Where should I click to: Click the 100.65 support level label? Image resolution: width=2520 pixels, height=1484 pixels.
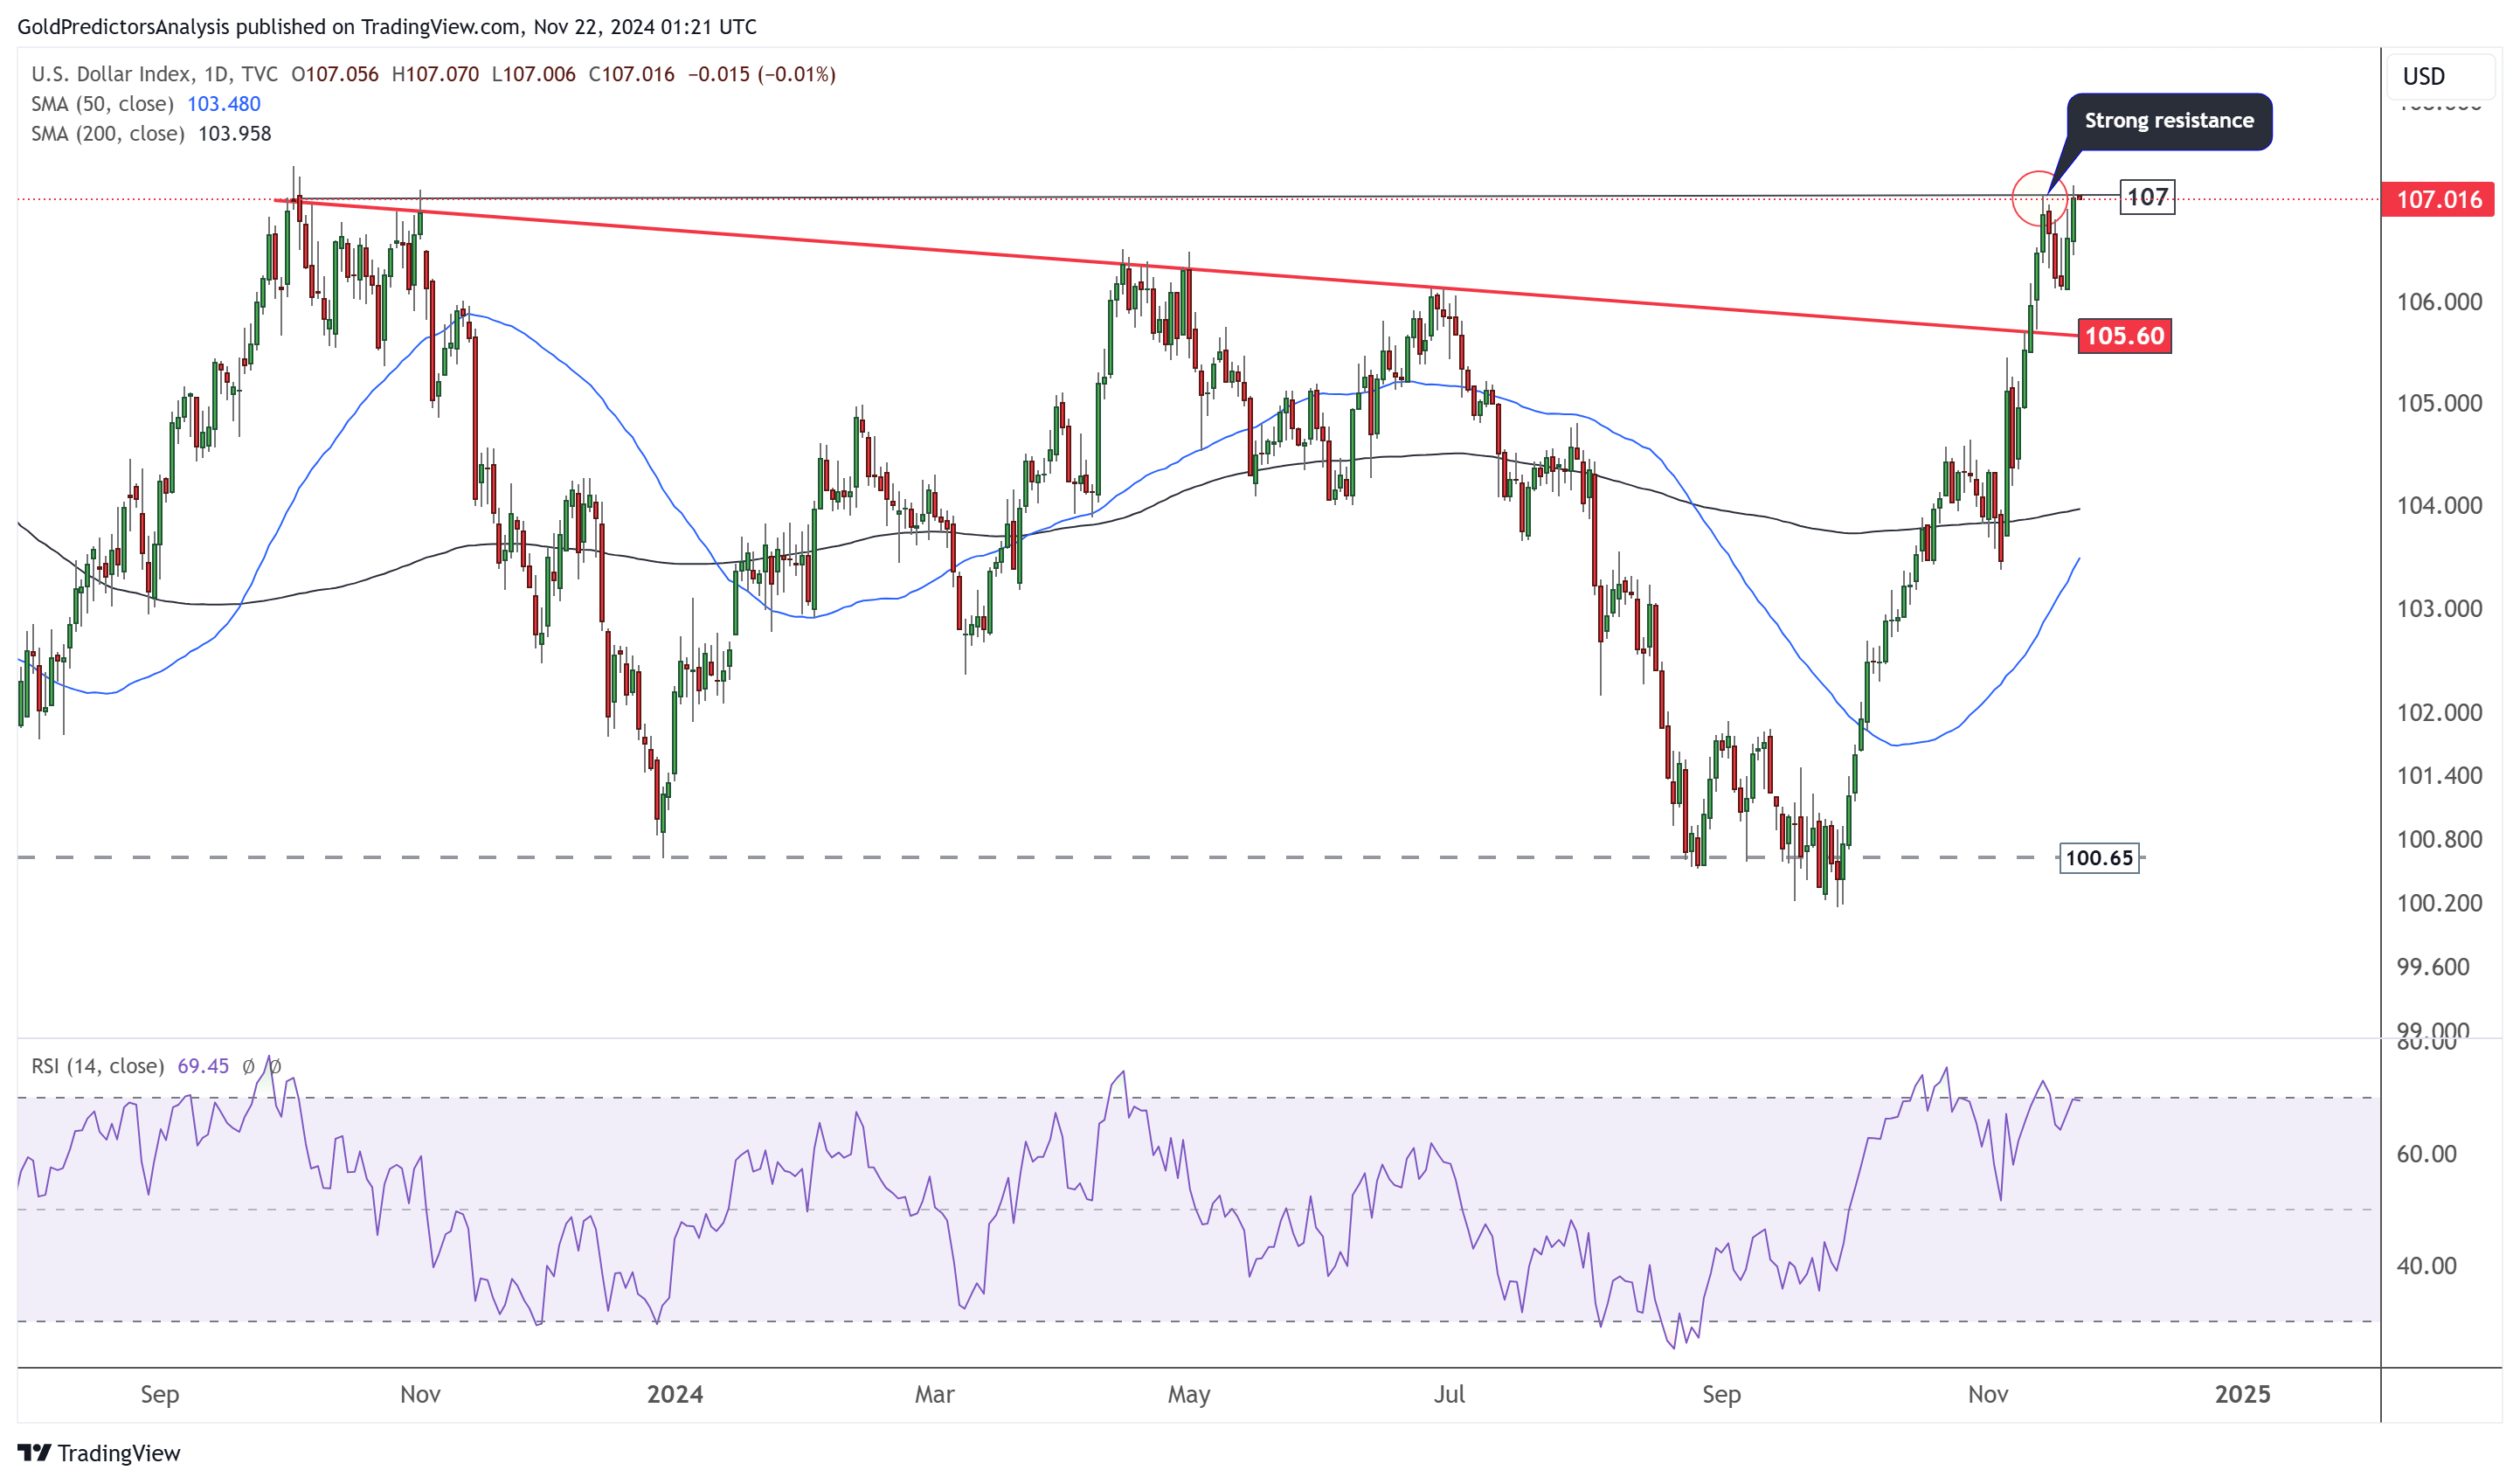[x=2098, y=858]
